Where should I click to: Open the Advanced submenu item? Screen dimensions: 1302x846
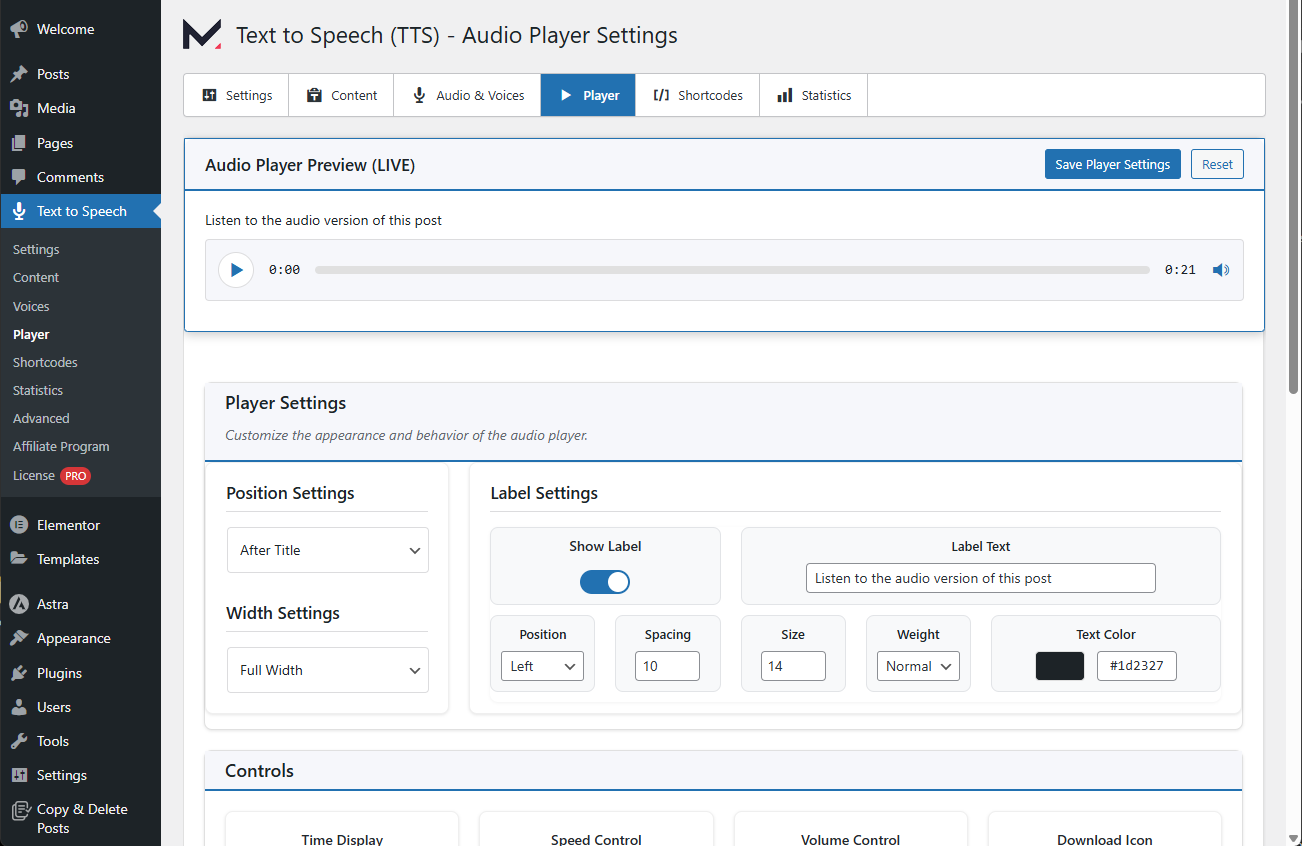pos(41,418)
